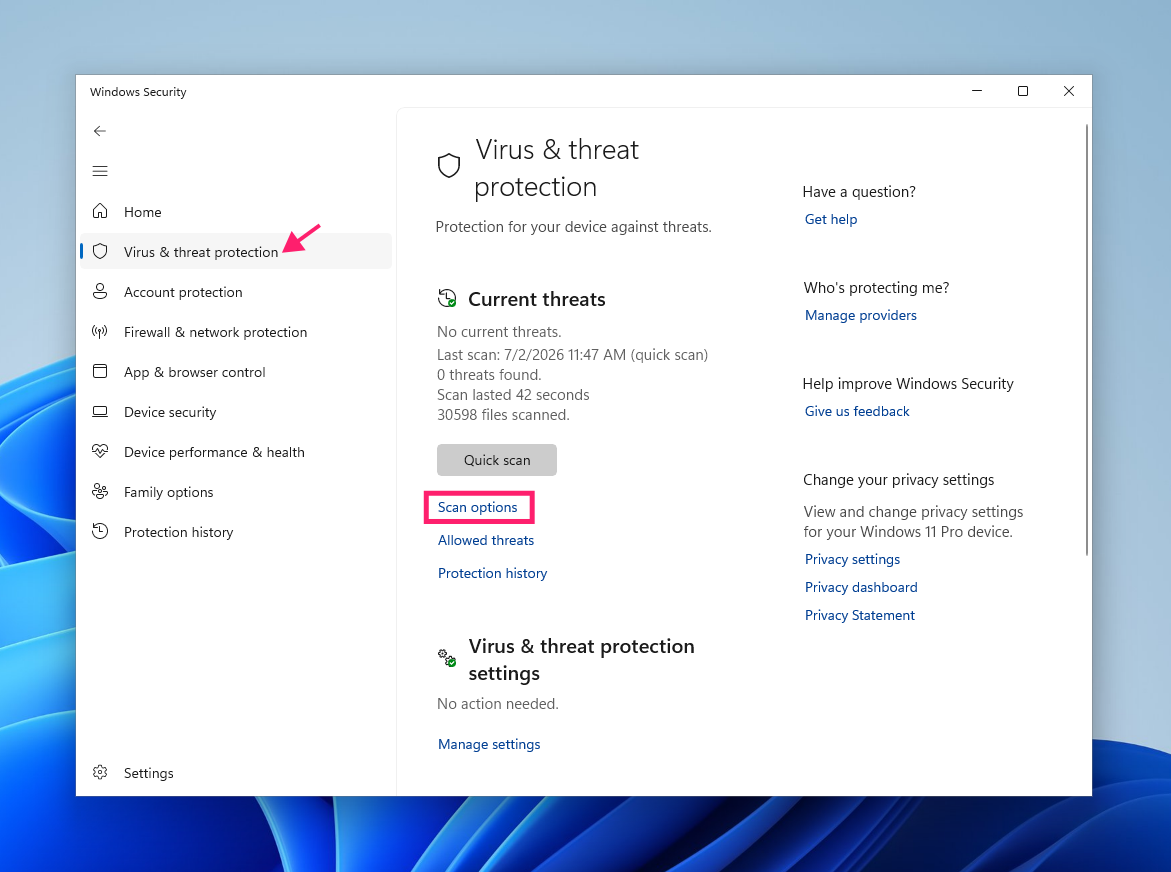Click the Current threats scan icon
The image size is (1171, 872).
click(447, 299)
